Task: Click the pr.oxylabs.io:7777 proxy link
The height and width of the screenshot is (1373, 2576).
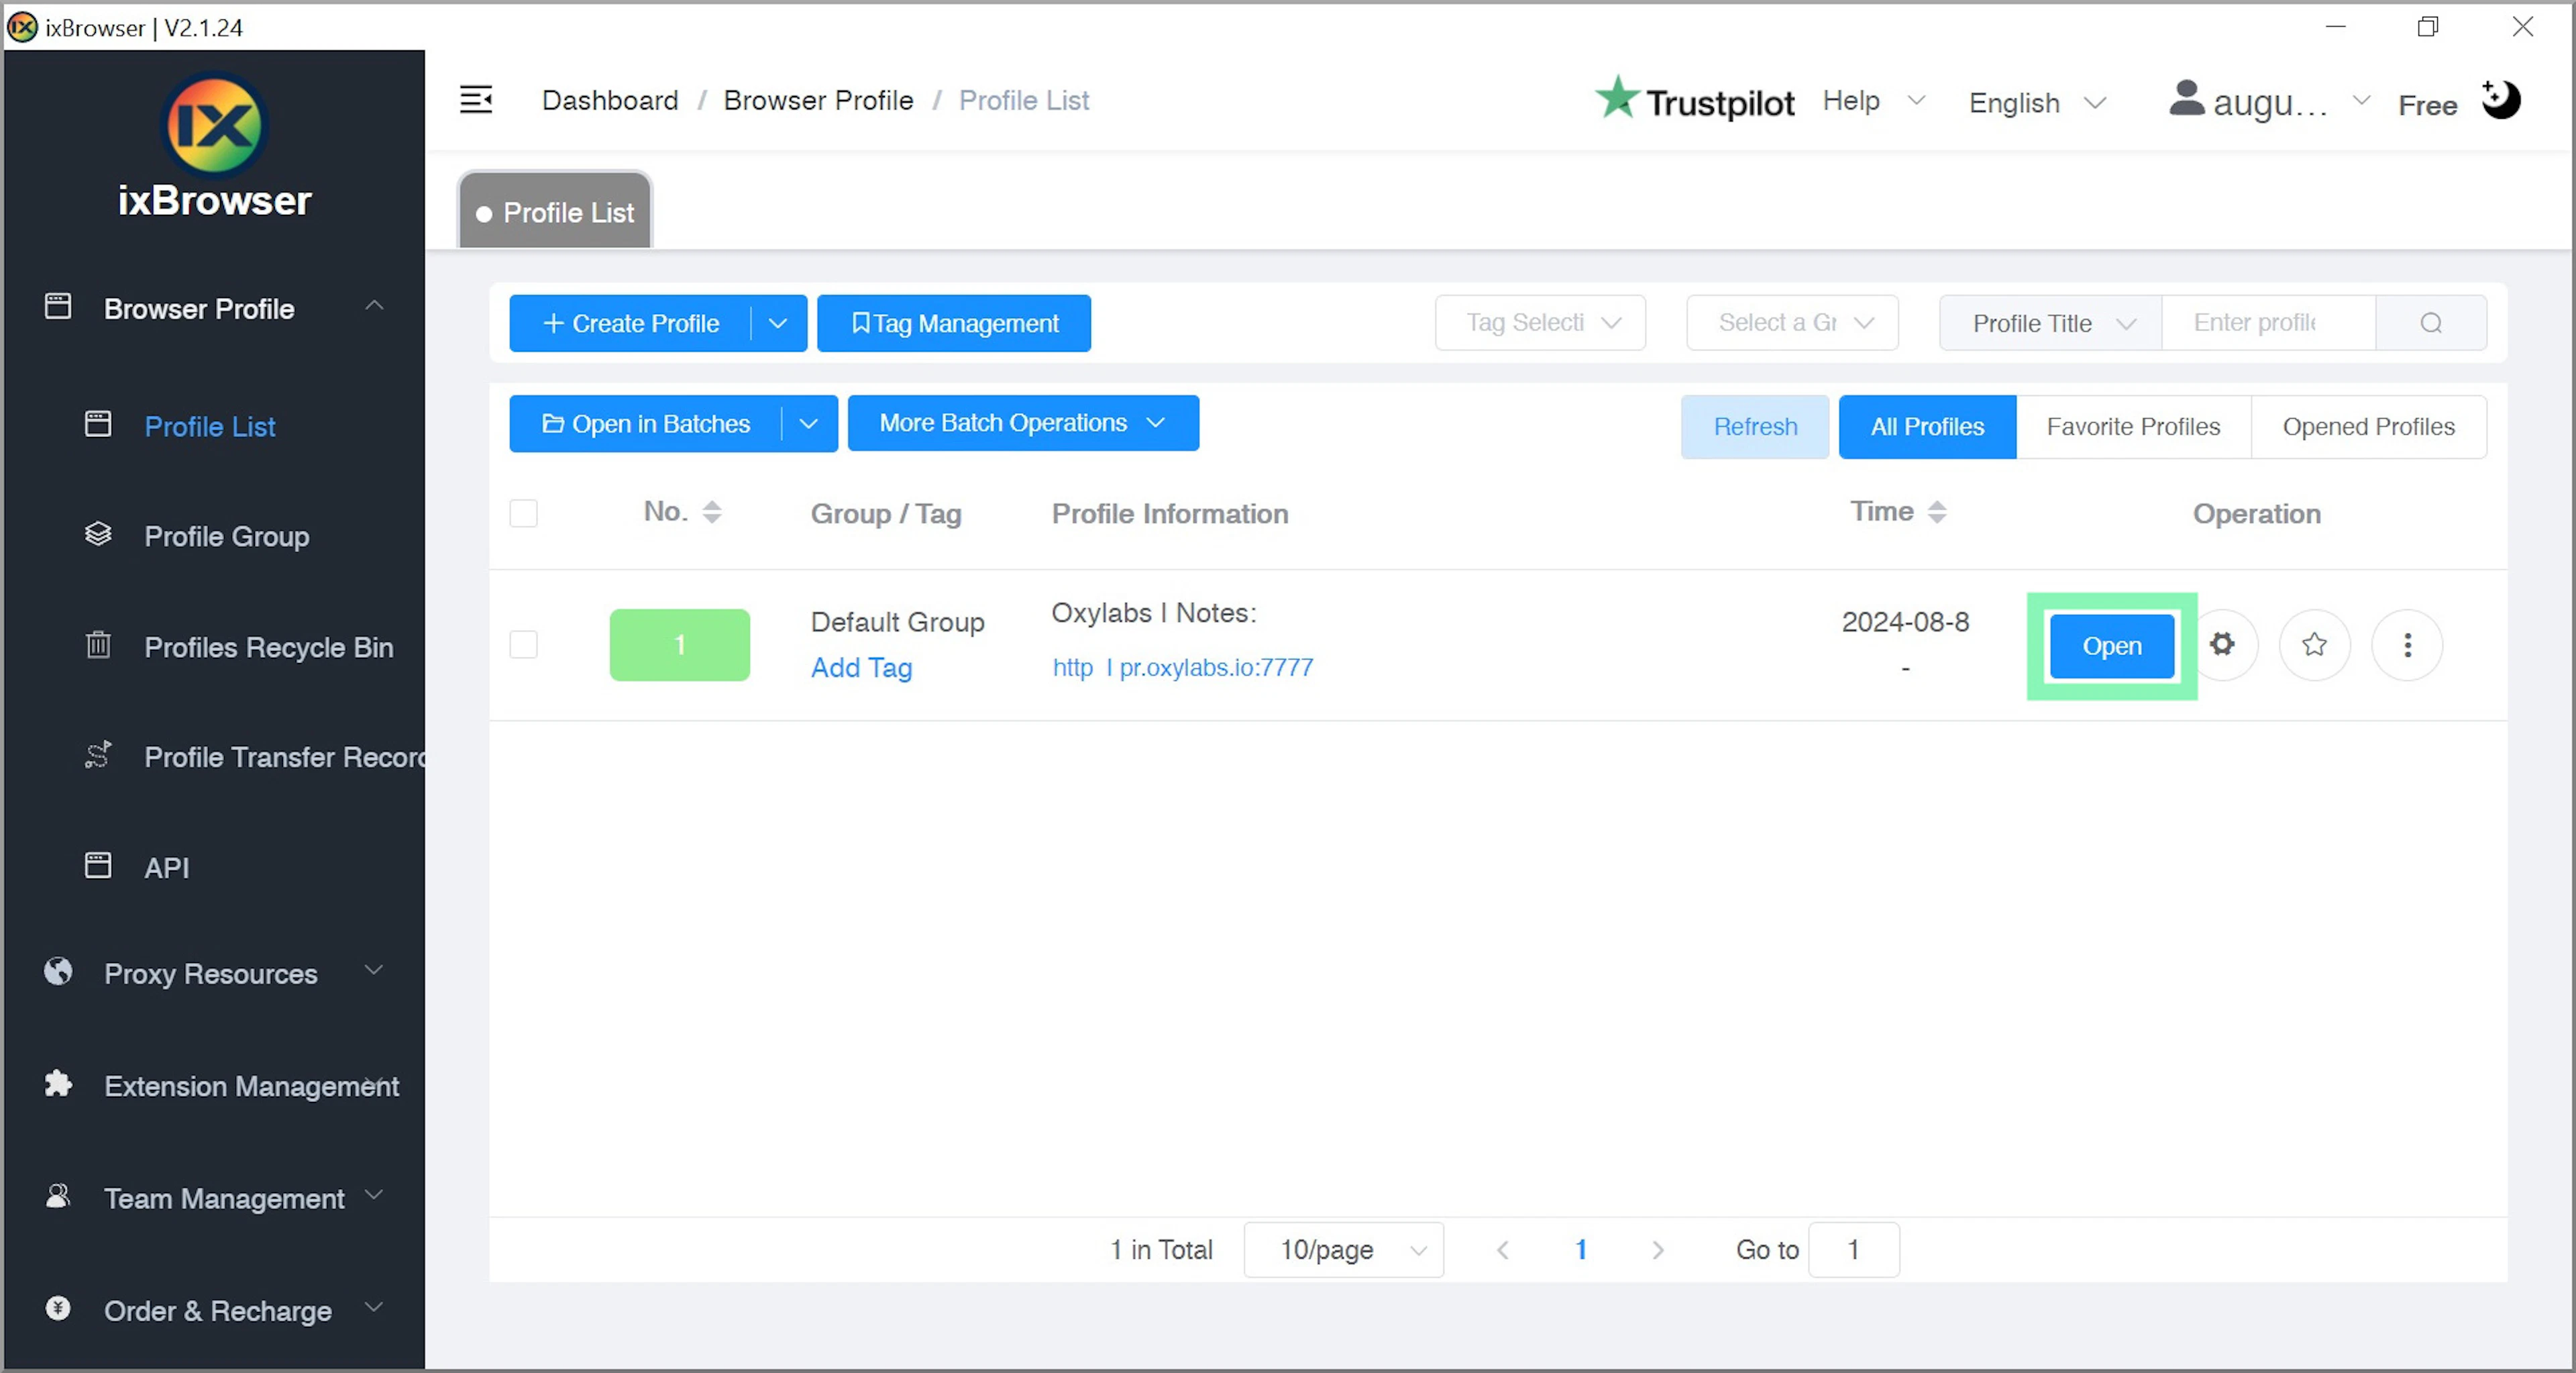Action: pyautogui.click(x=1216, y=667)
